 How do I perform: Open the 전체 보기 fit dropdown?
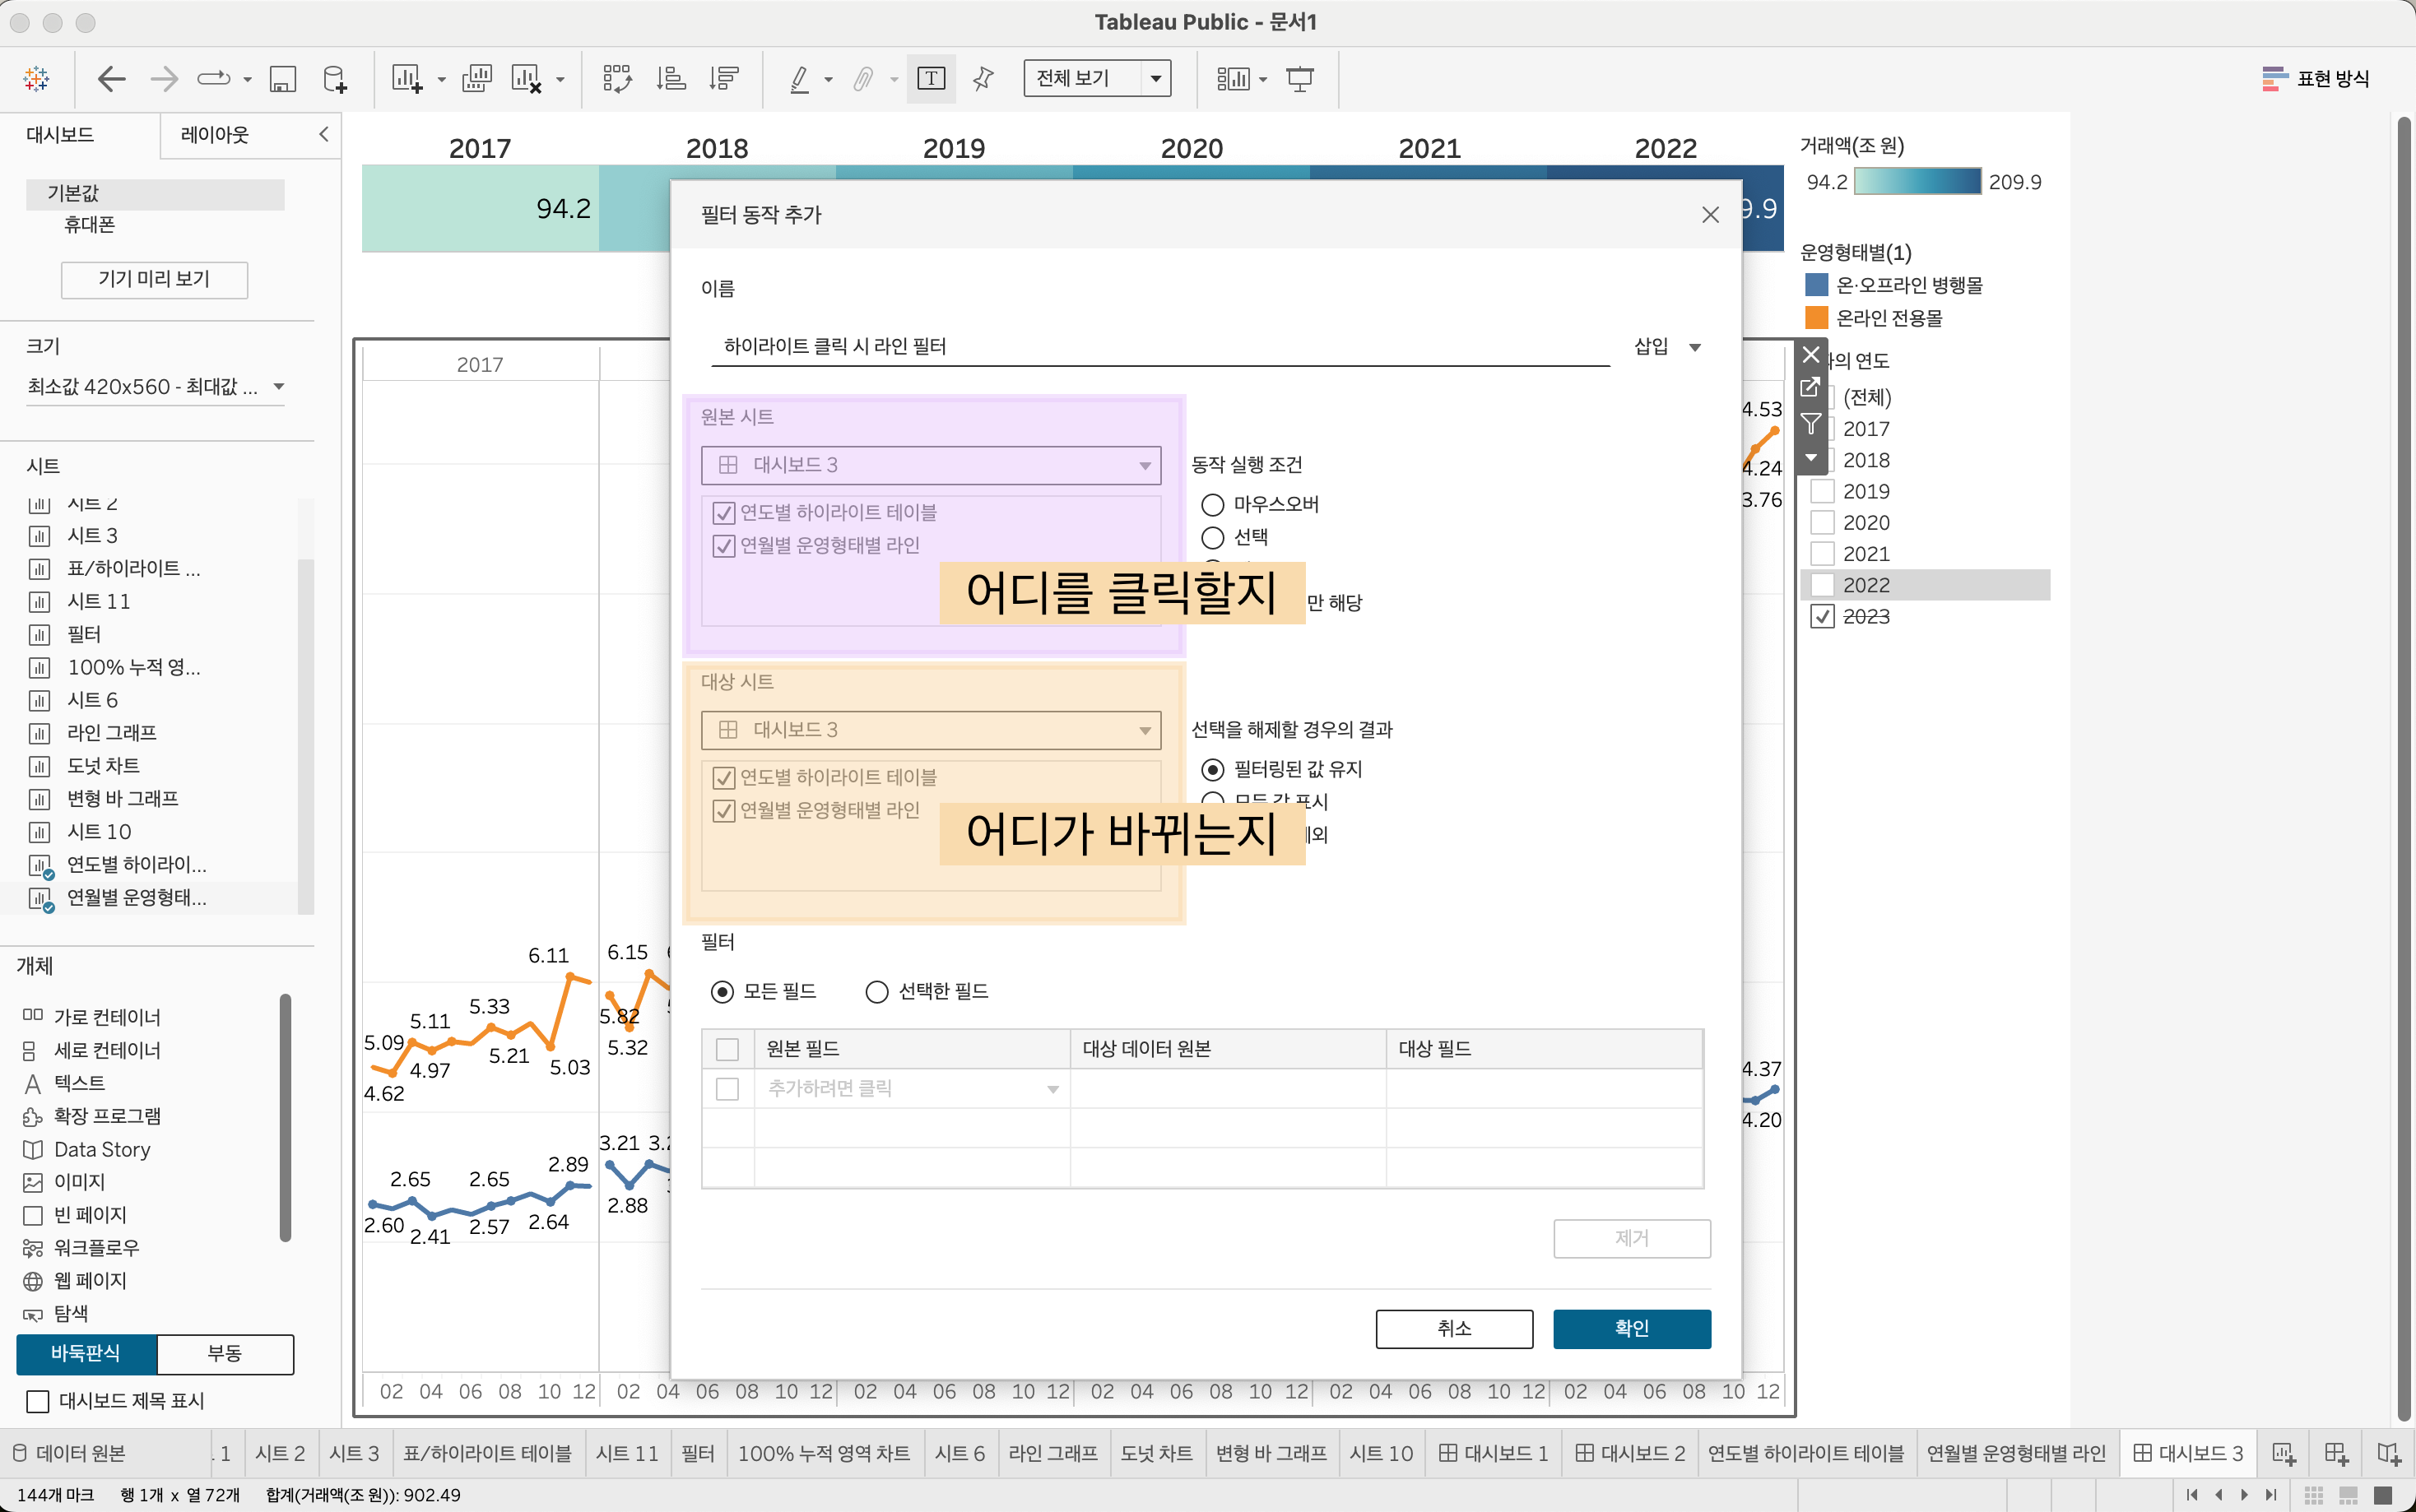click(x=1155, y=78)
